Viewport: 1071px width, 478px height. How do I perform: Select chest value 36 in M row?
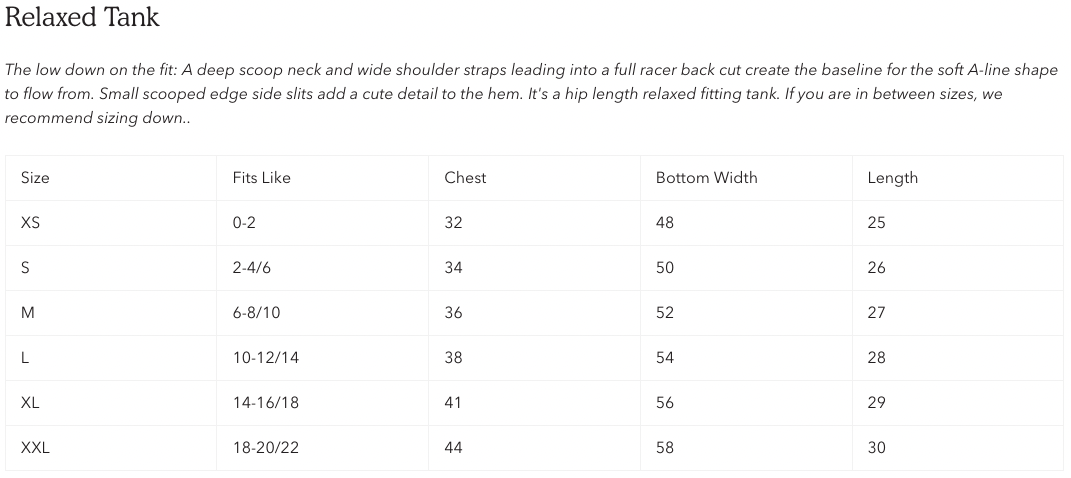[x=453, y=313]
